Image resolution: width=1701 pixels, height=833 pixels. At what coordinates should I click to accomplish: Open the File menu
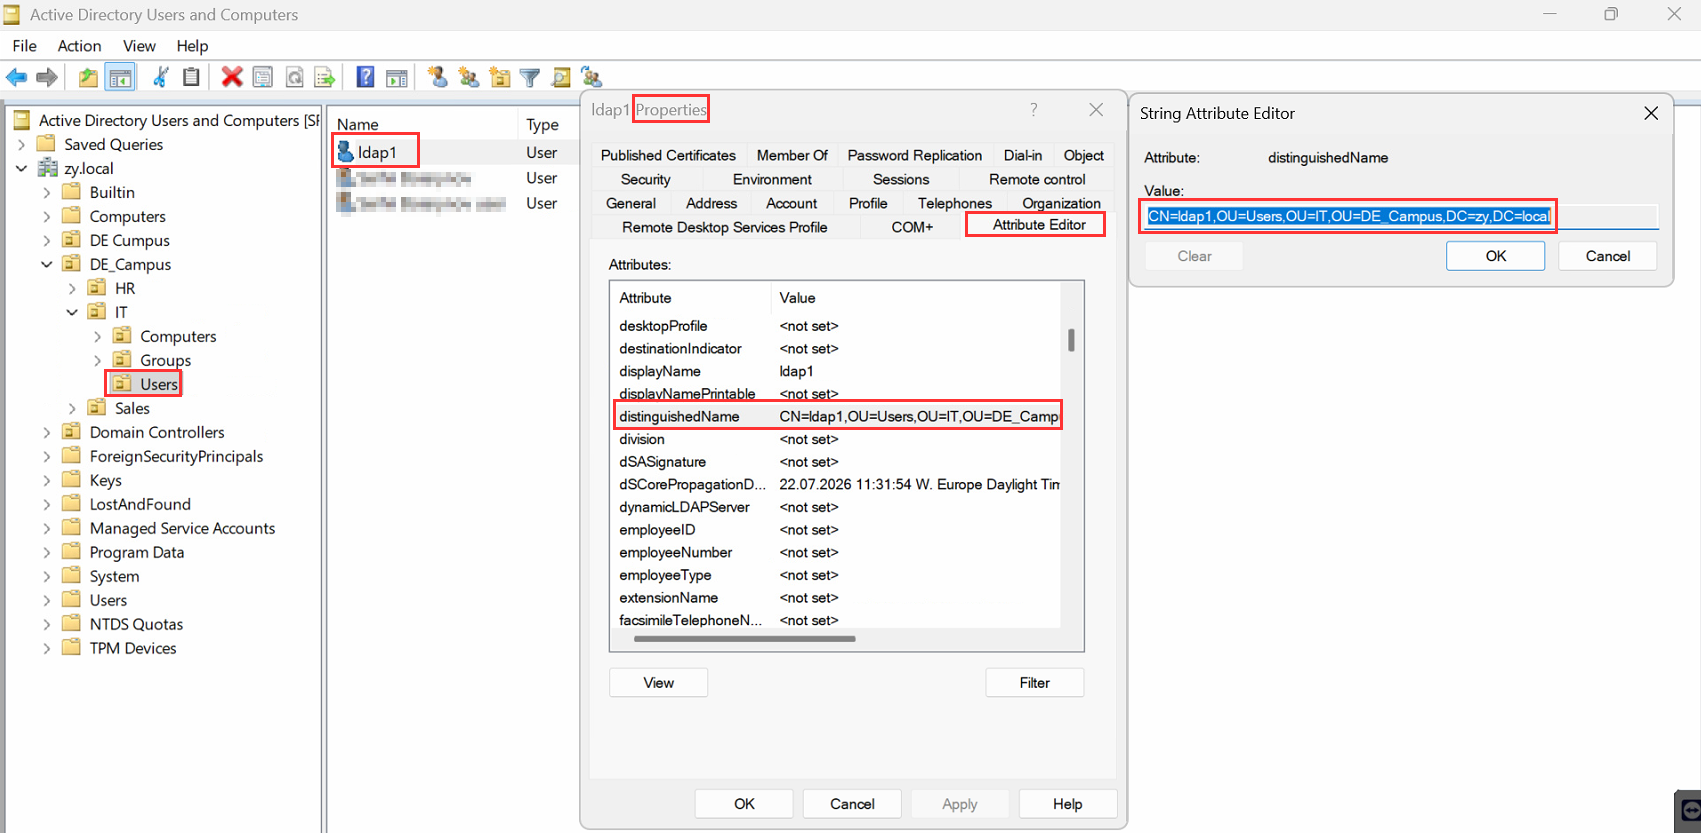pos(25,46)
